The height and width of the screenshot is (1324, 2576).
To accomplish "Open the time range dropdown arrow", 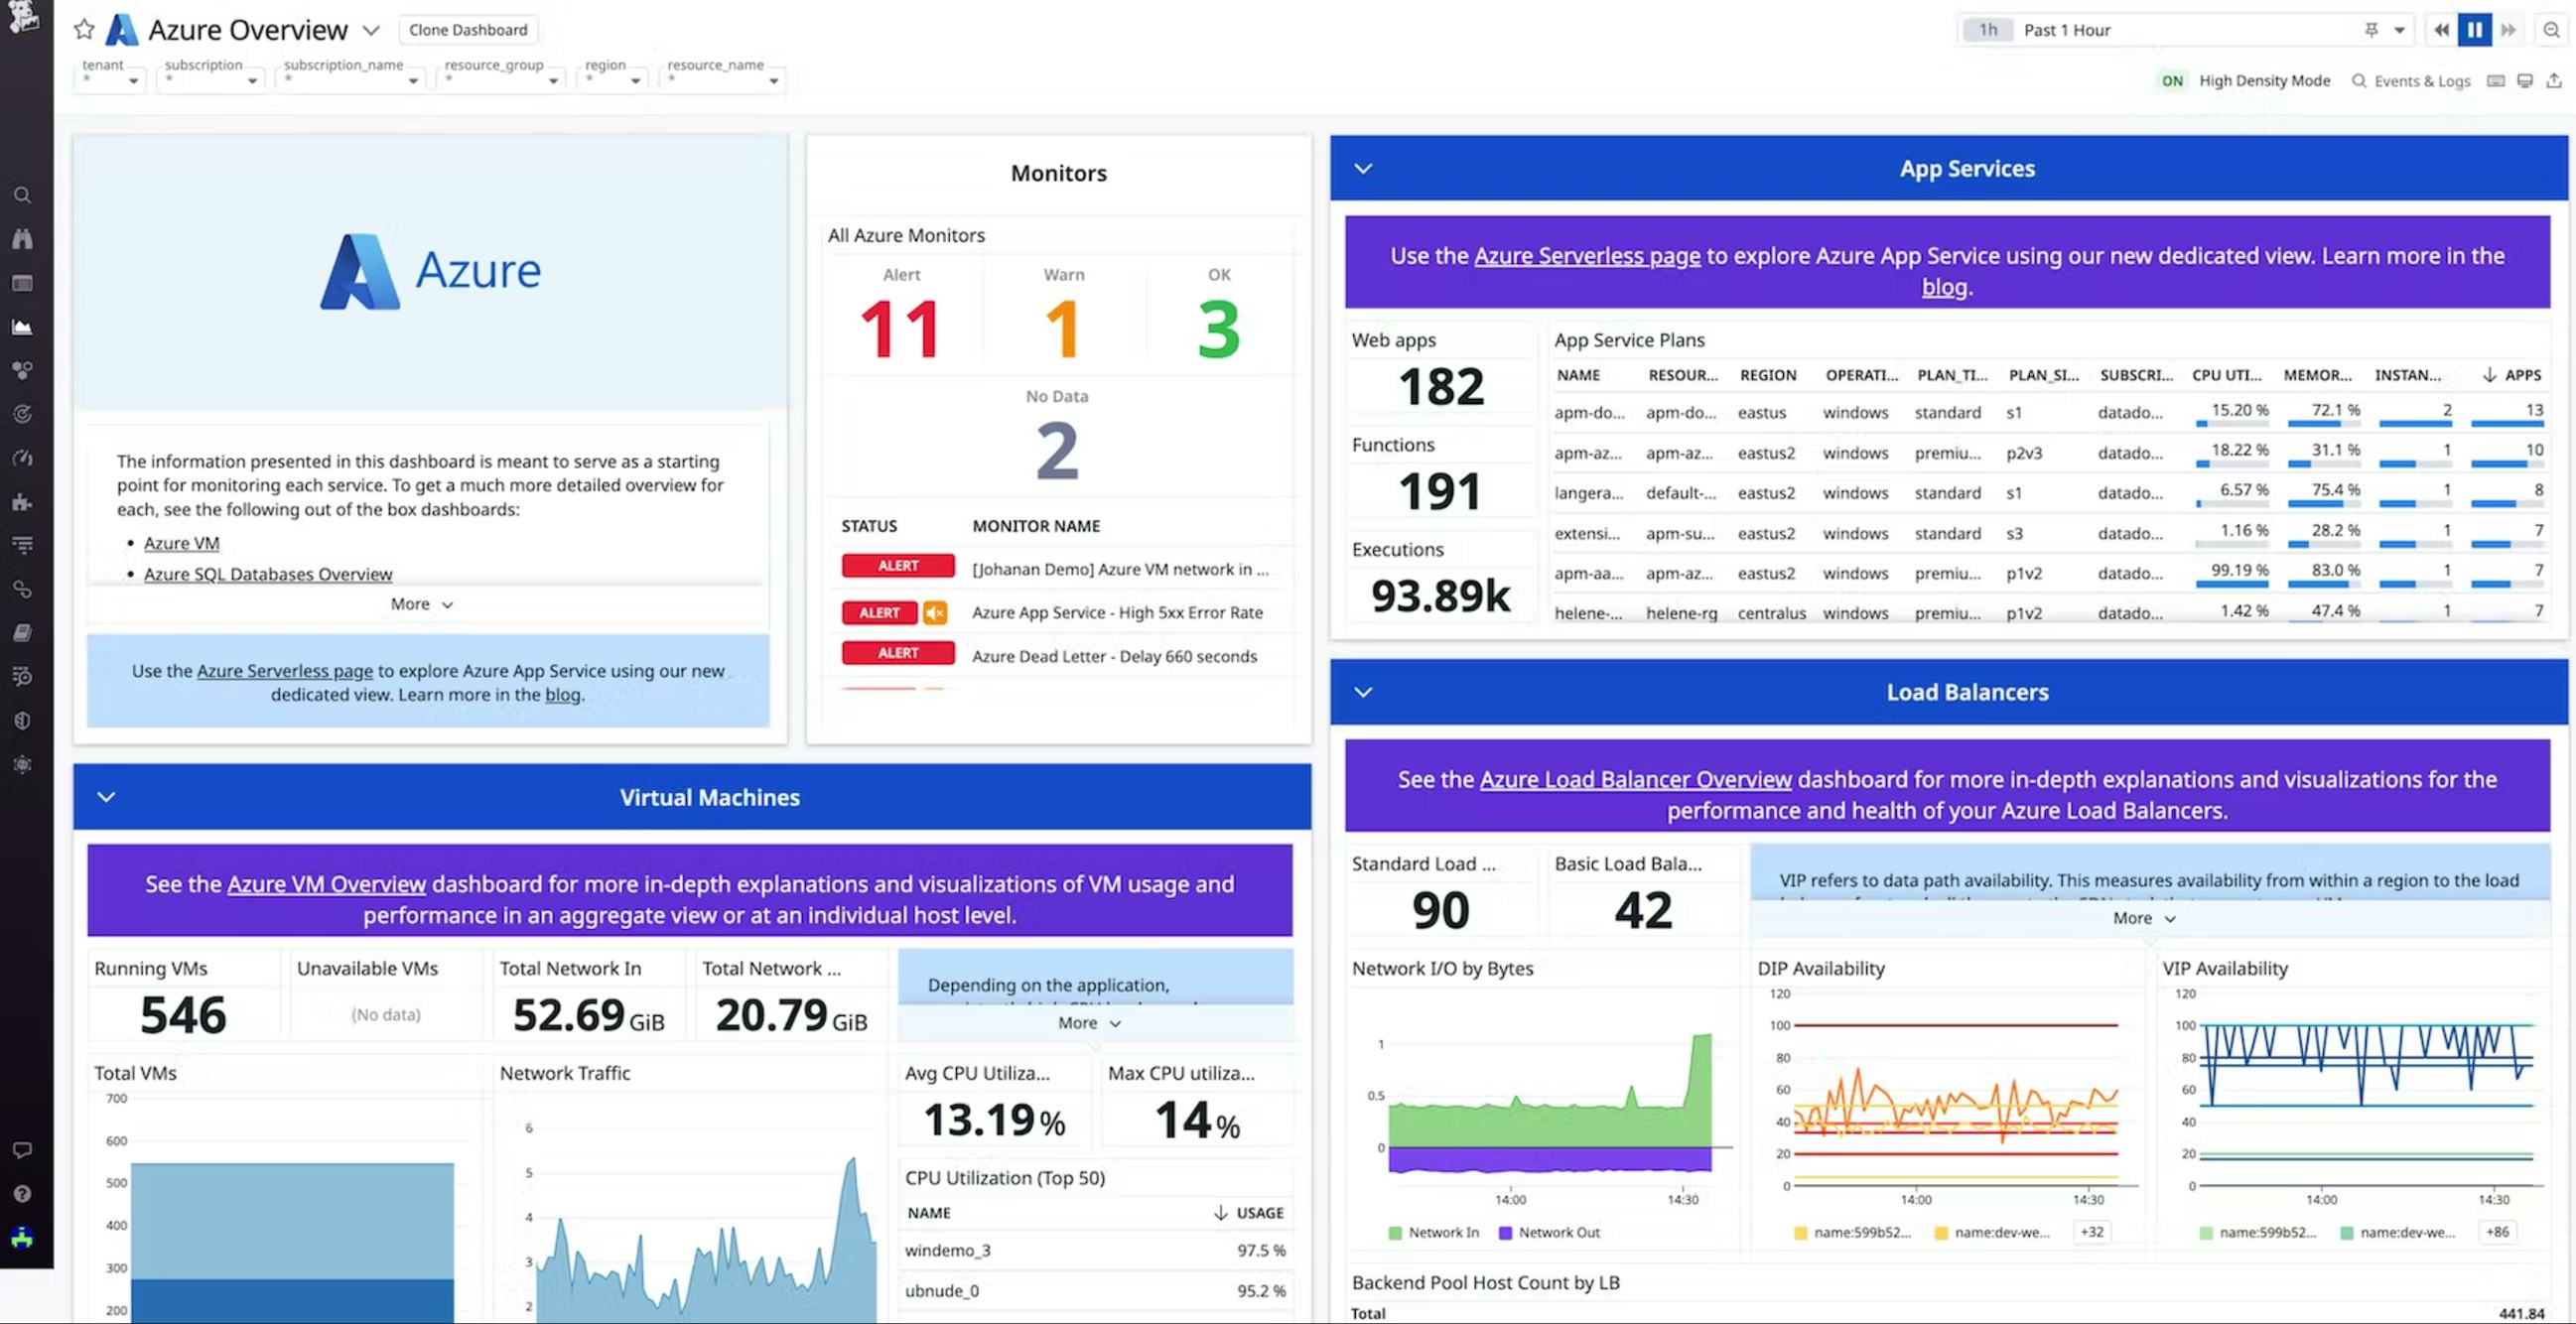I will (x=2398, y=29).
